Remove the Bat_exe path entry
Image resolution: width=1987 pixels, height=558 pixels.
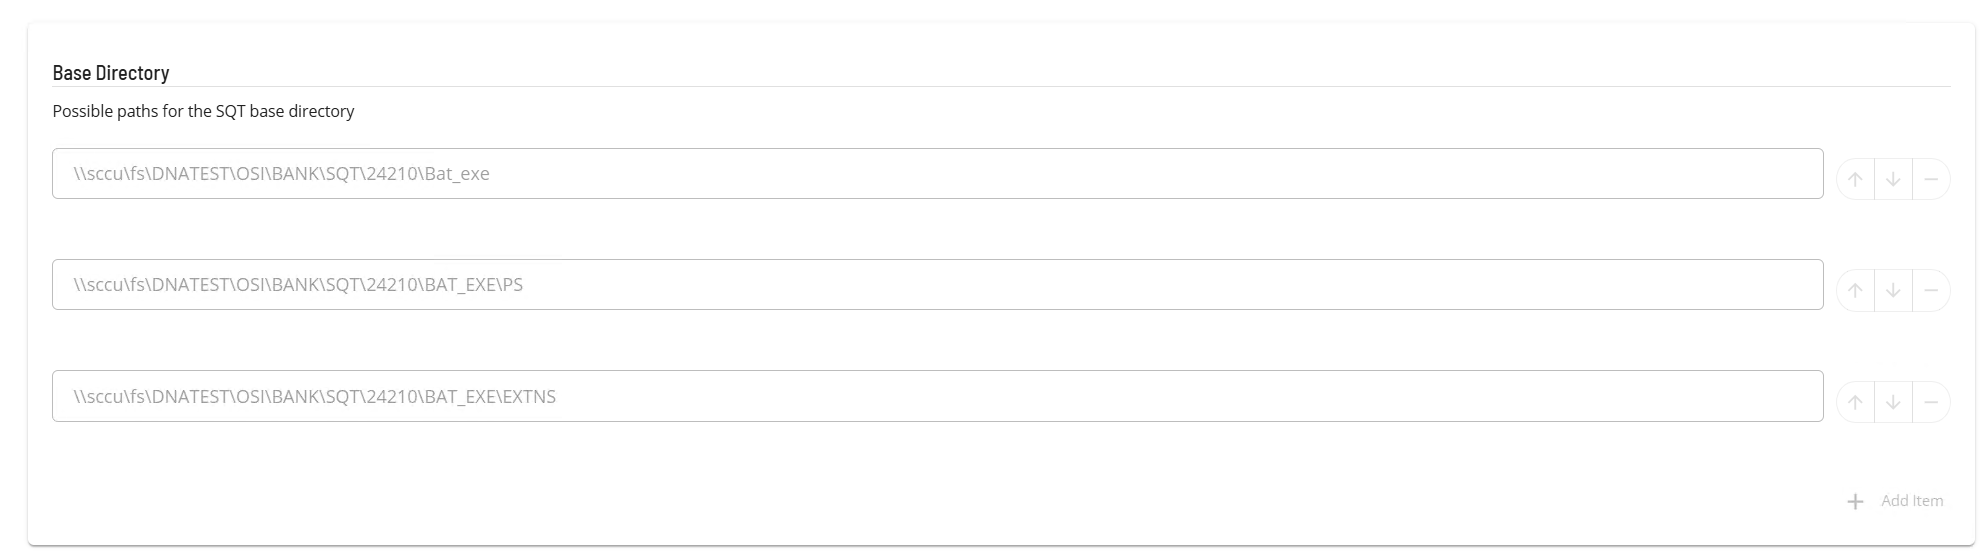[x=1931, y=180]
